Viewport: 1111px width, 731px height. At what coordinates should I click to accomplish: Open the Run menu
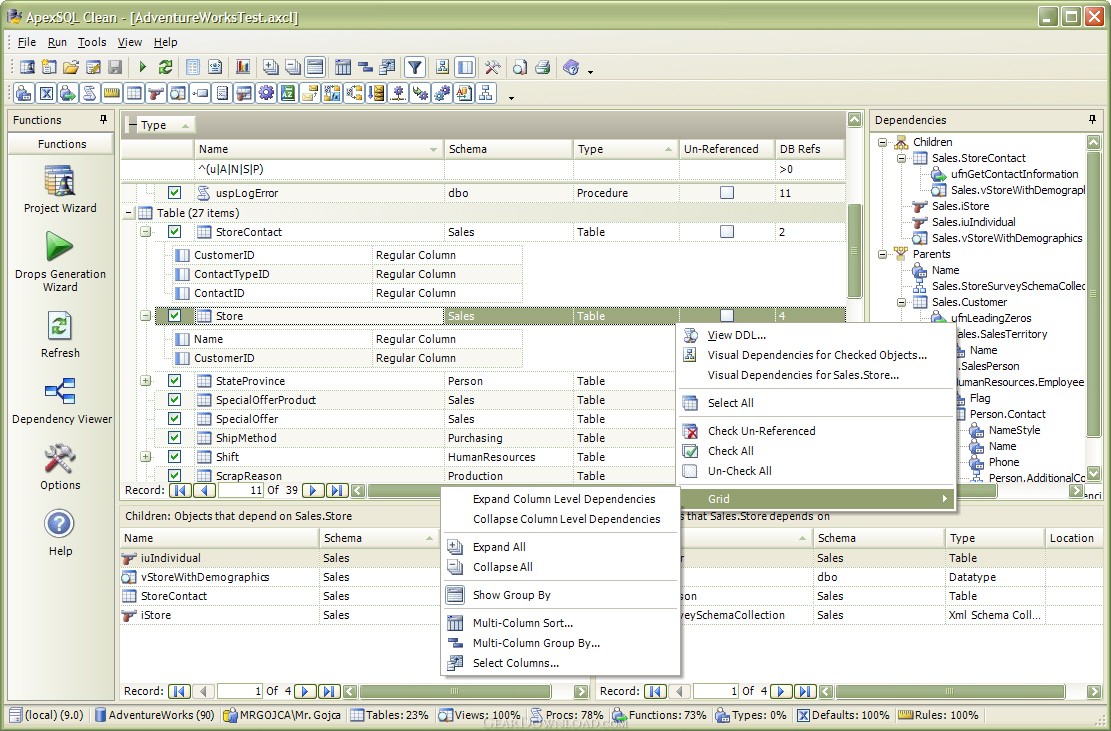coord(57,42)
